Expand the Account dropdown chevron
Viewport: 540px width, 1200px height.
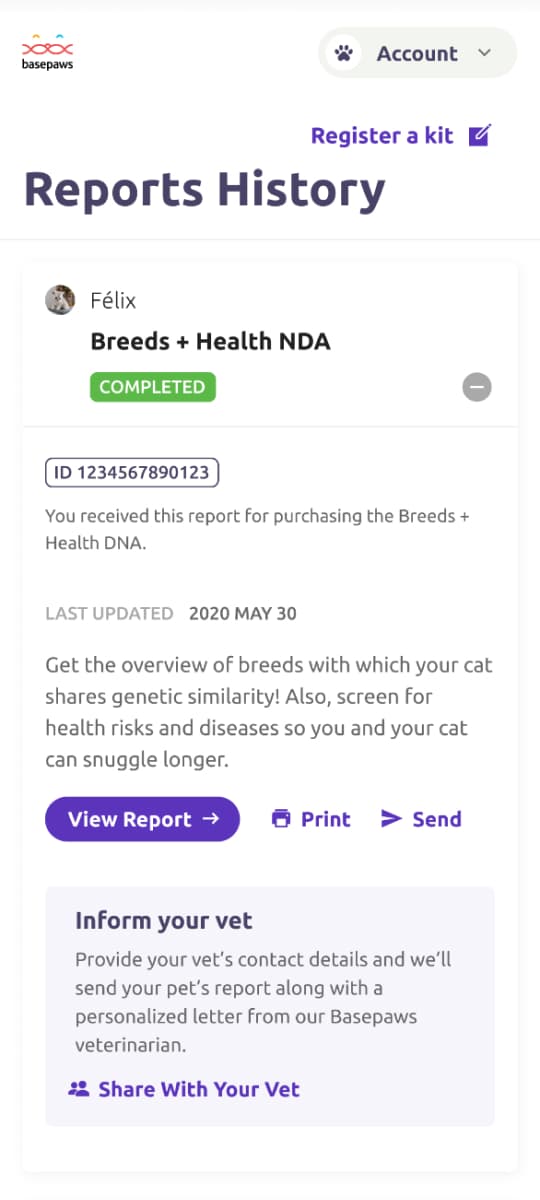coord(485,53)
